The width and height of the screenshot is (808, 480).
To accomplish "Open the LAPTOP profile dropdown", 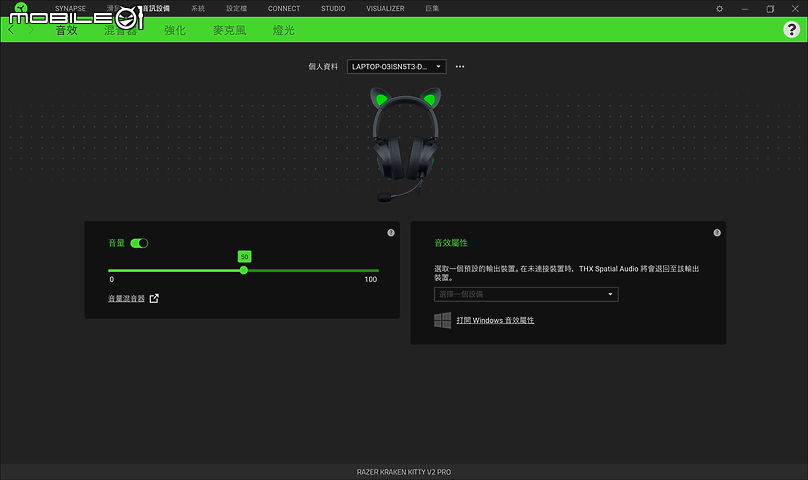I will [396, 67].
